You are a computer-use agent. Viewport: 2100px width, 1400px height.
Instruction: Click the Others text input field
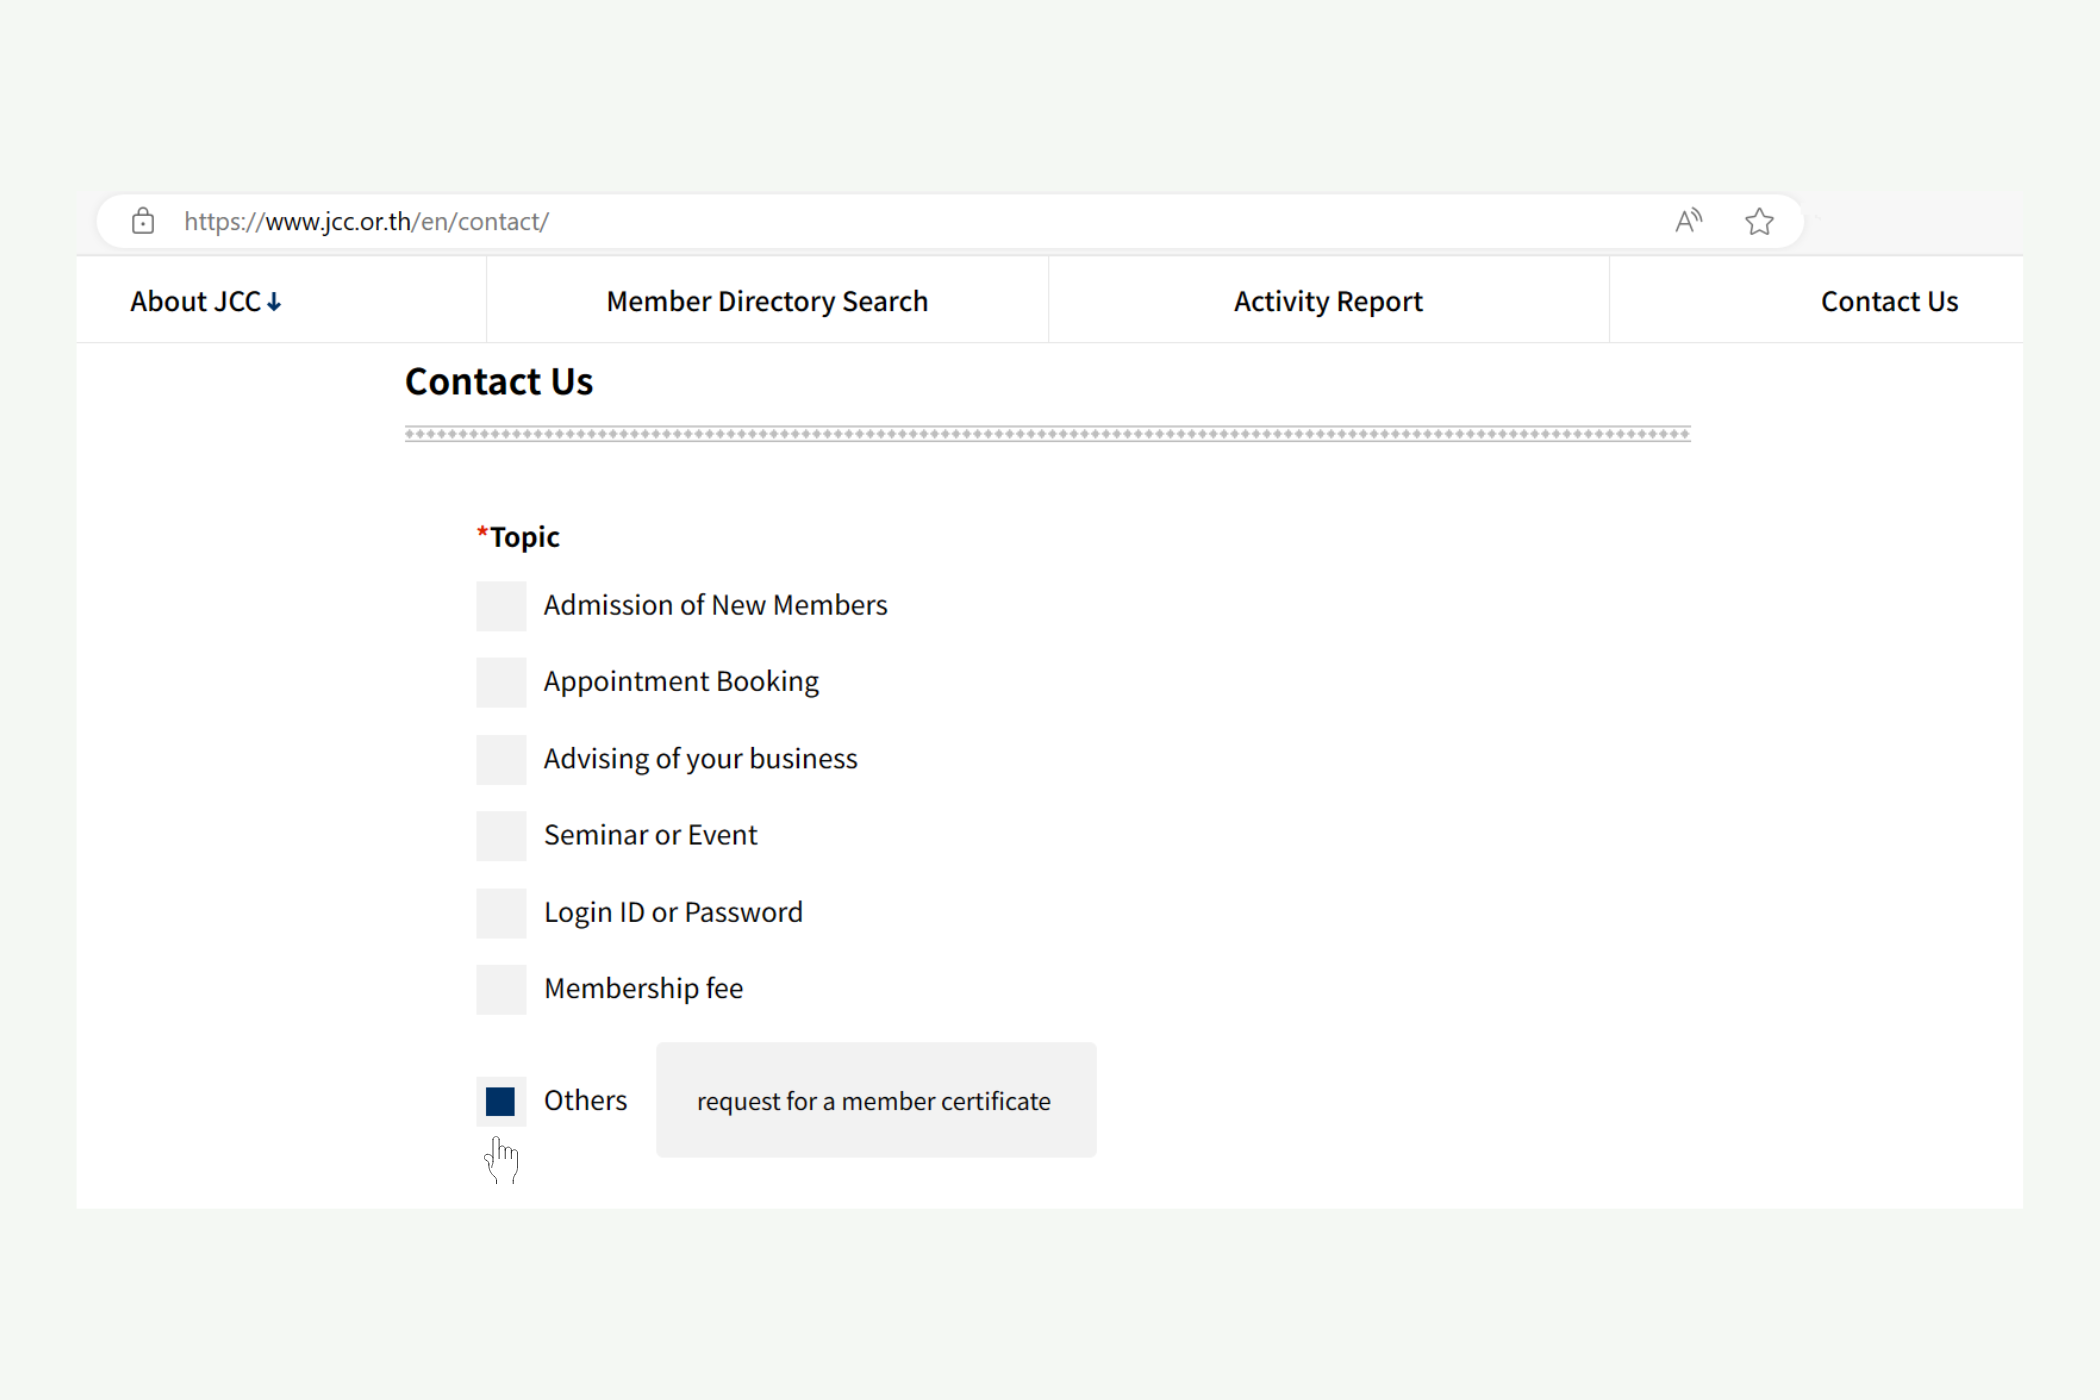tap(875, 1100)
